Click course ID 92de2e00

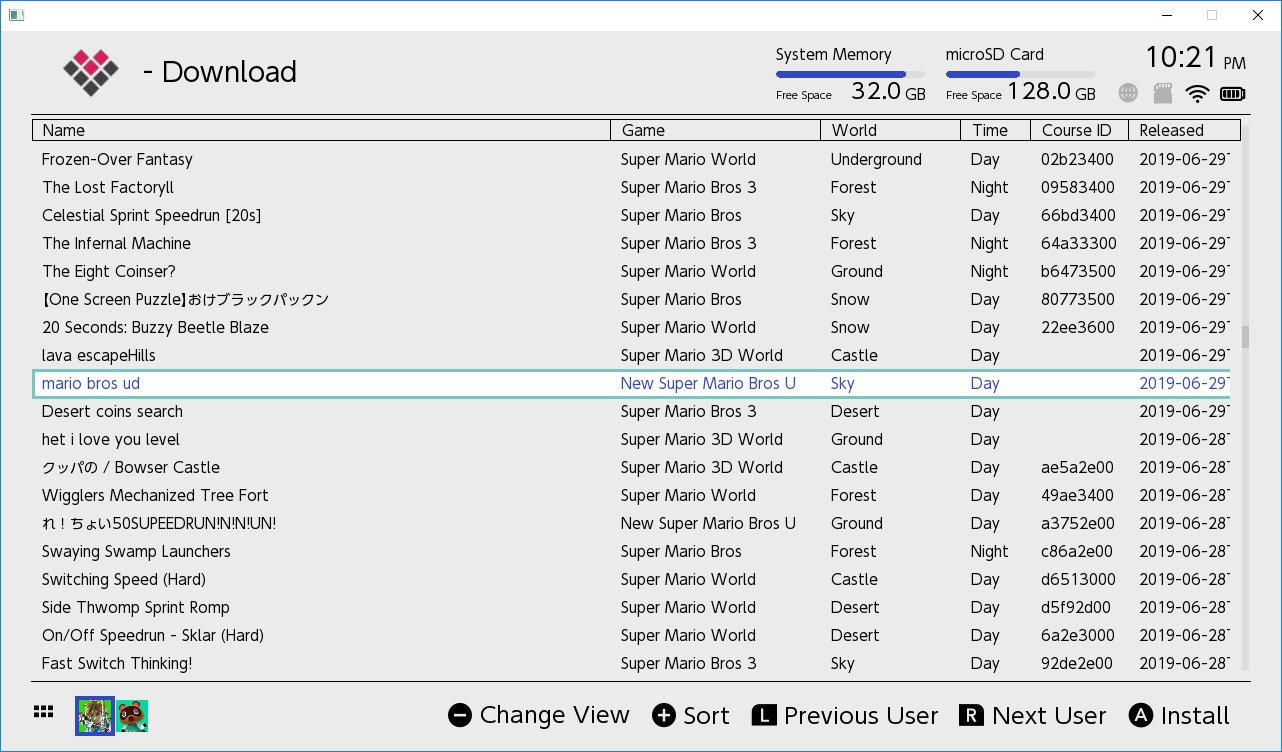[1077, 663]
